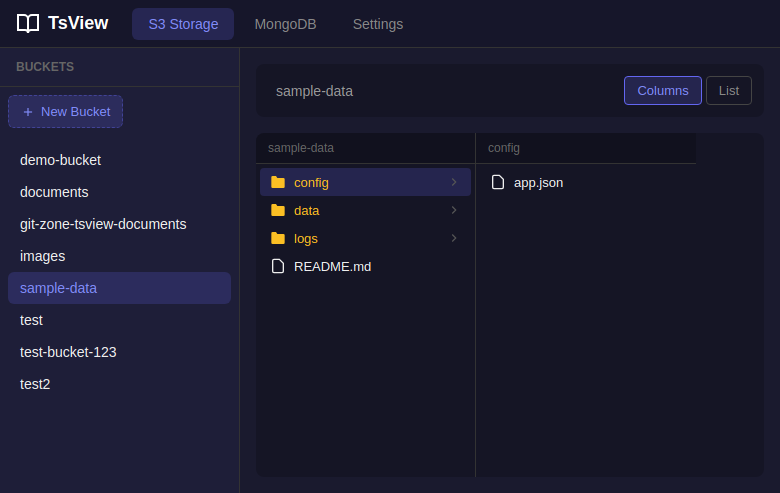Open the Settings tab
Image resolution: width=780 pixels, height=493 pixels.
(x=378, y=24)
